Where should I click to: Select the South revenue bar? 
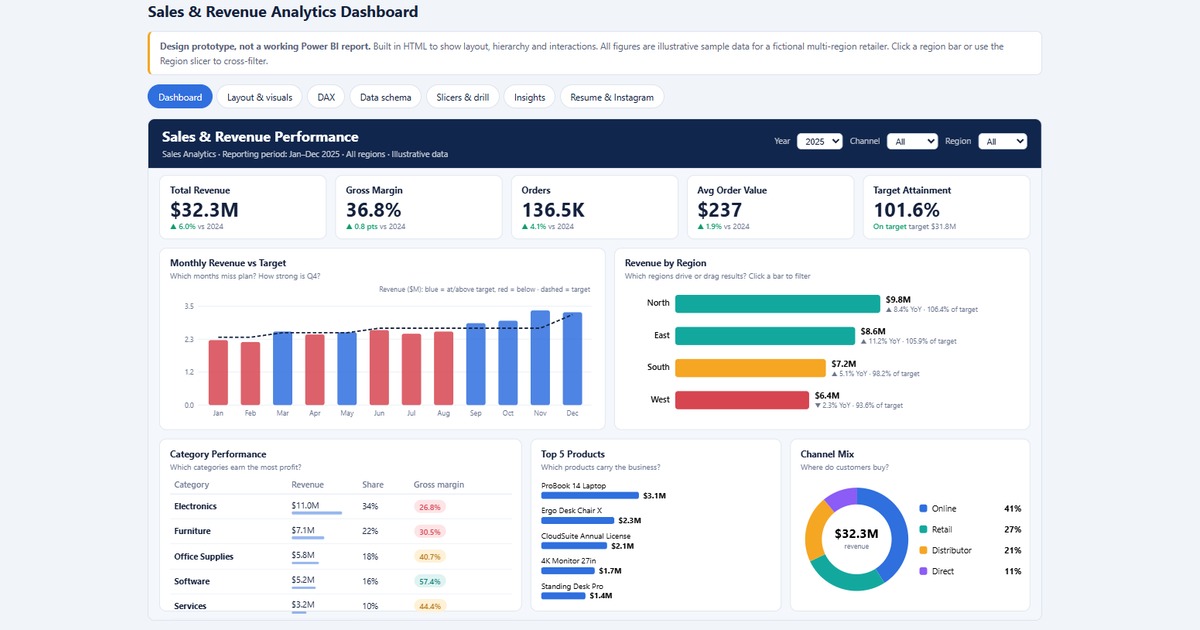[x=750, y=367]
